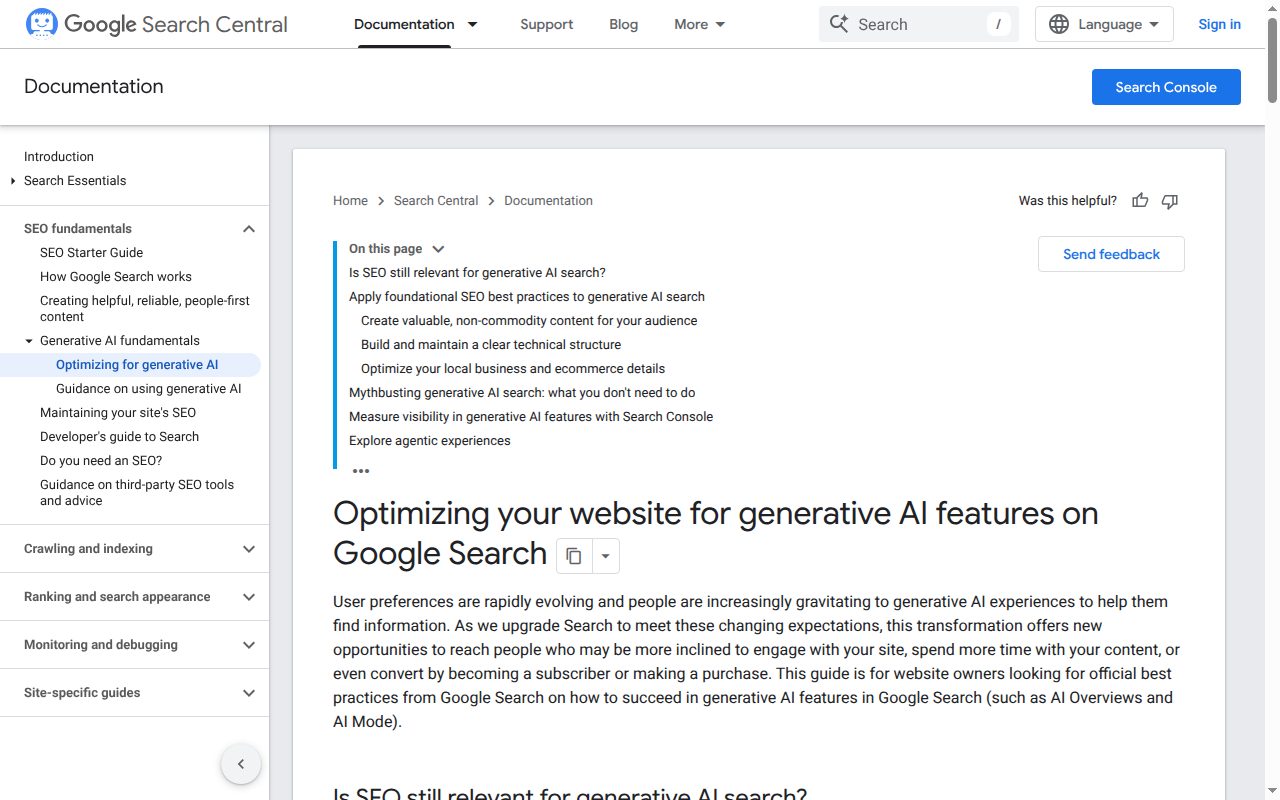Collapse the Generative AI fundamentals item
This screenshot has height=800, width=1280.
point(29,341)
